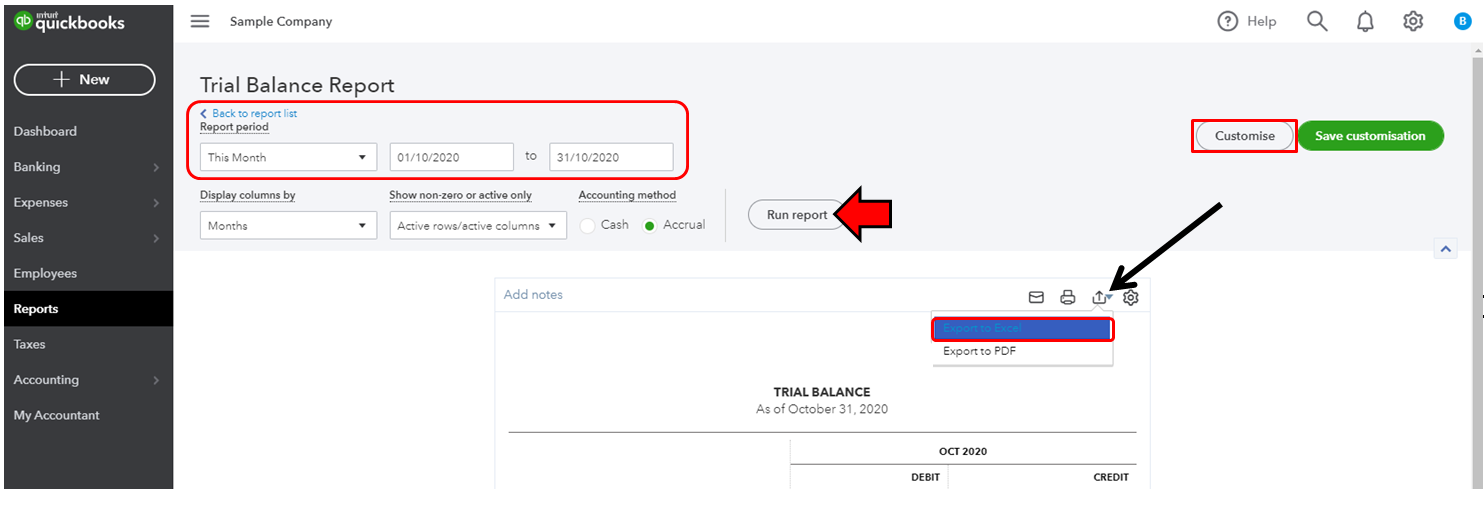1484x515 pixels.
Task: Print the trial balance report
Action: 1067,297
